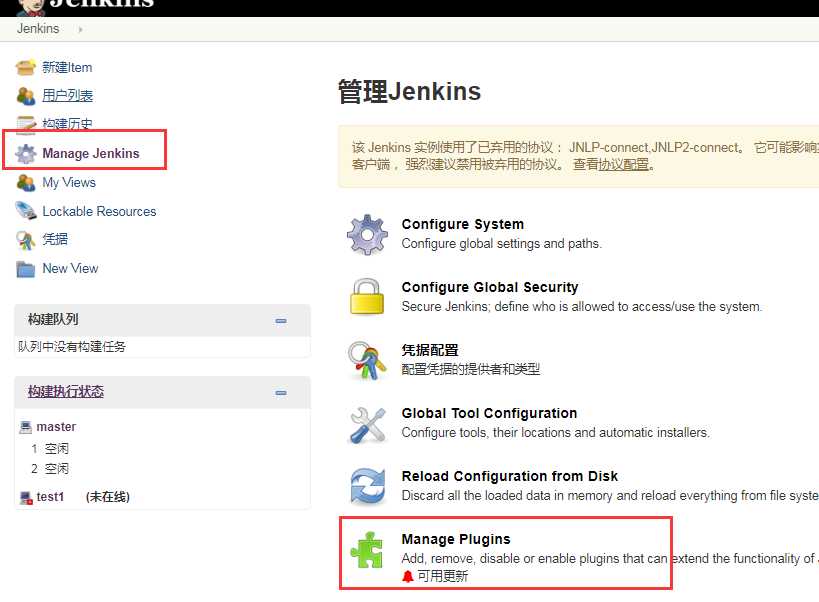819x602 pixels.
Task: Click the Global Tool Configuration tools icon
Action: (x=368, y=424)
